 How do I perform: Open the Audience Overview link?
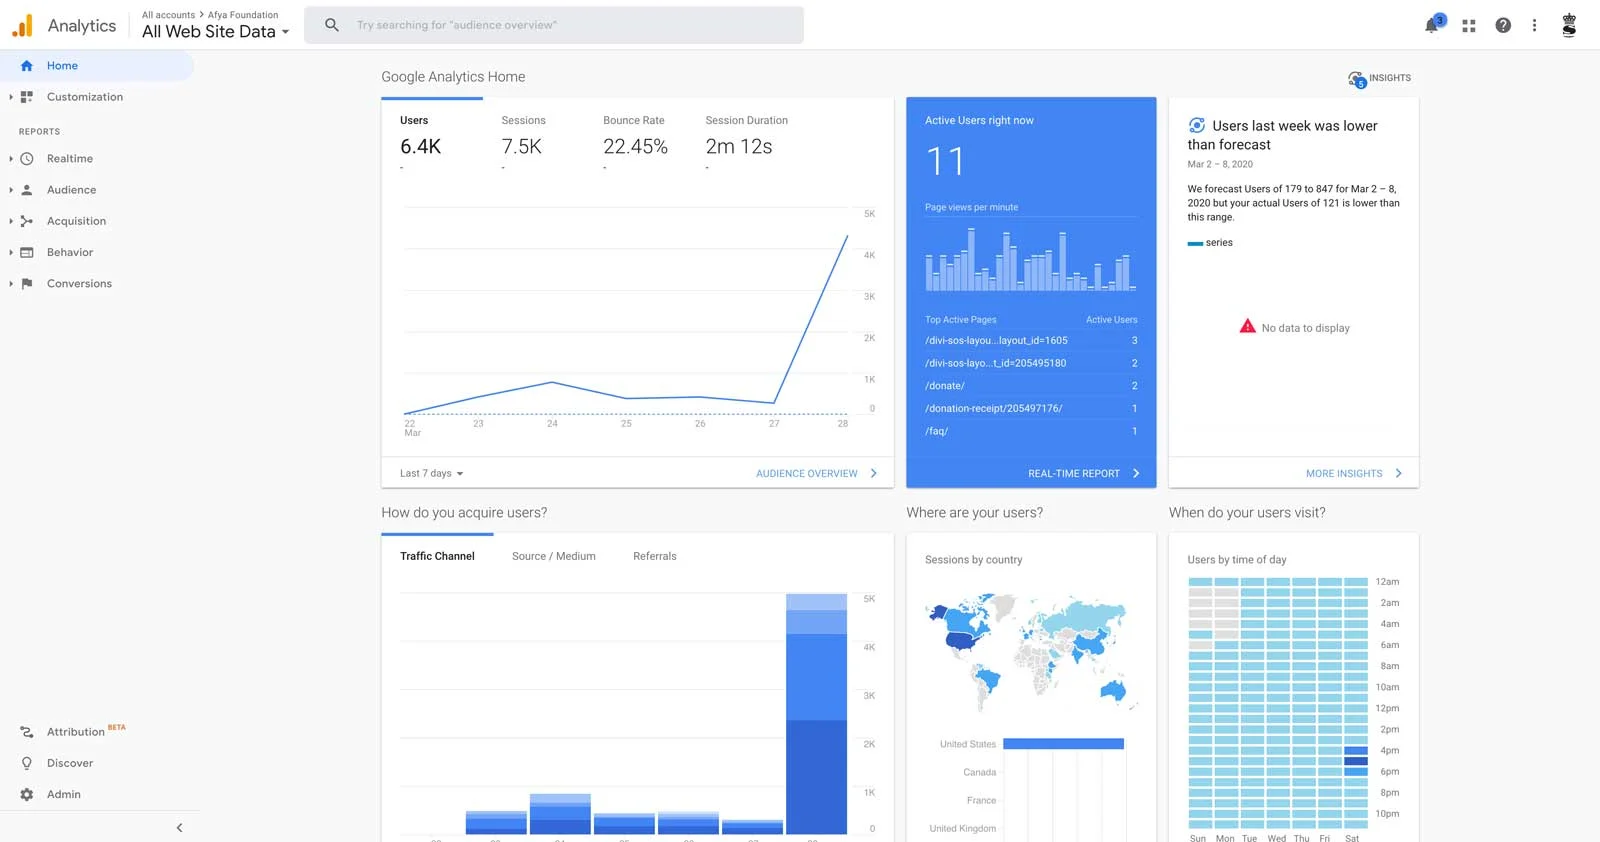coord(817,474)
